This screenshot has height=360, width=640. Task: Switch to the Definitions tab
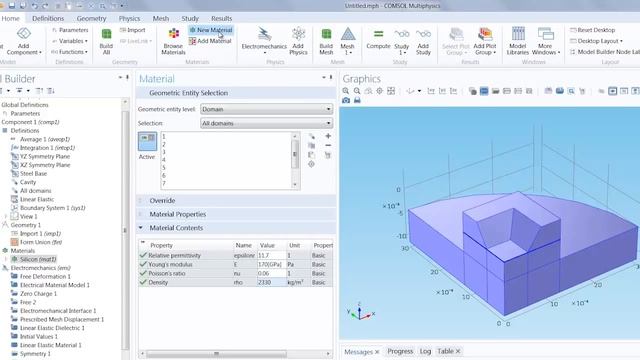coord(48,18)
